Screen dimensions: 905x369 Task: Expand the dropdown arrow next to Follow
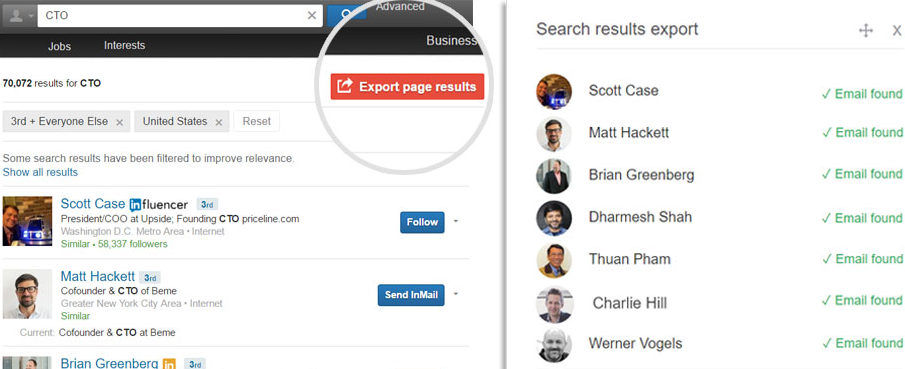(455, 221)
